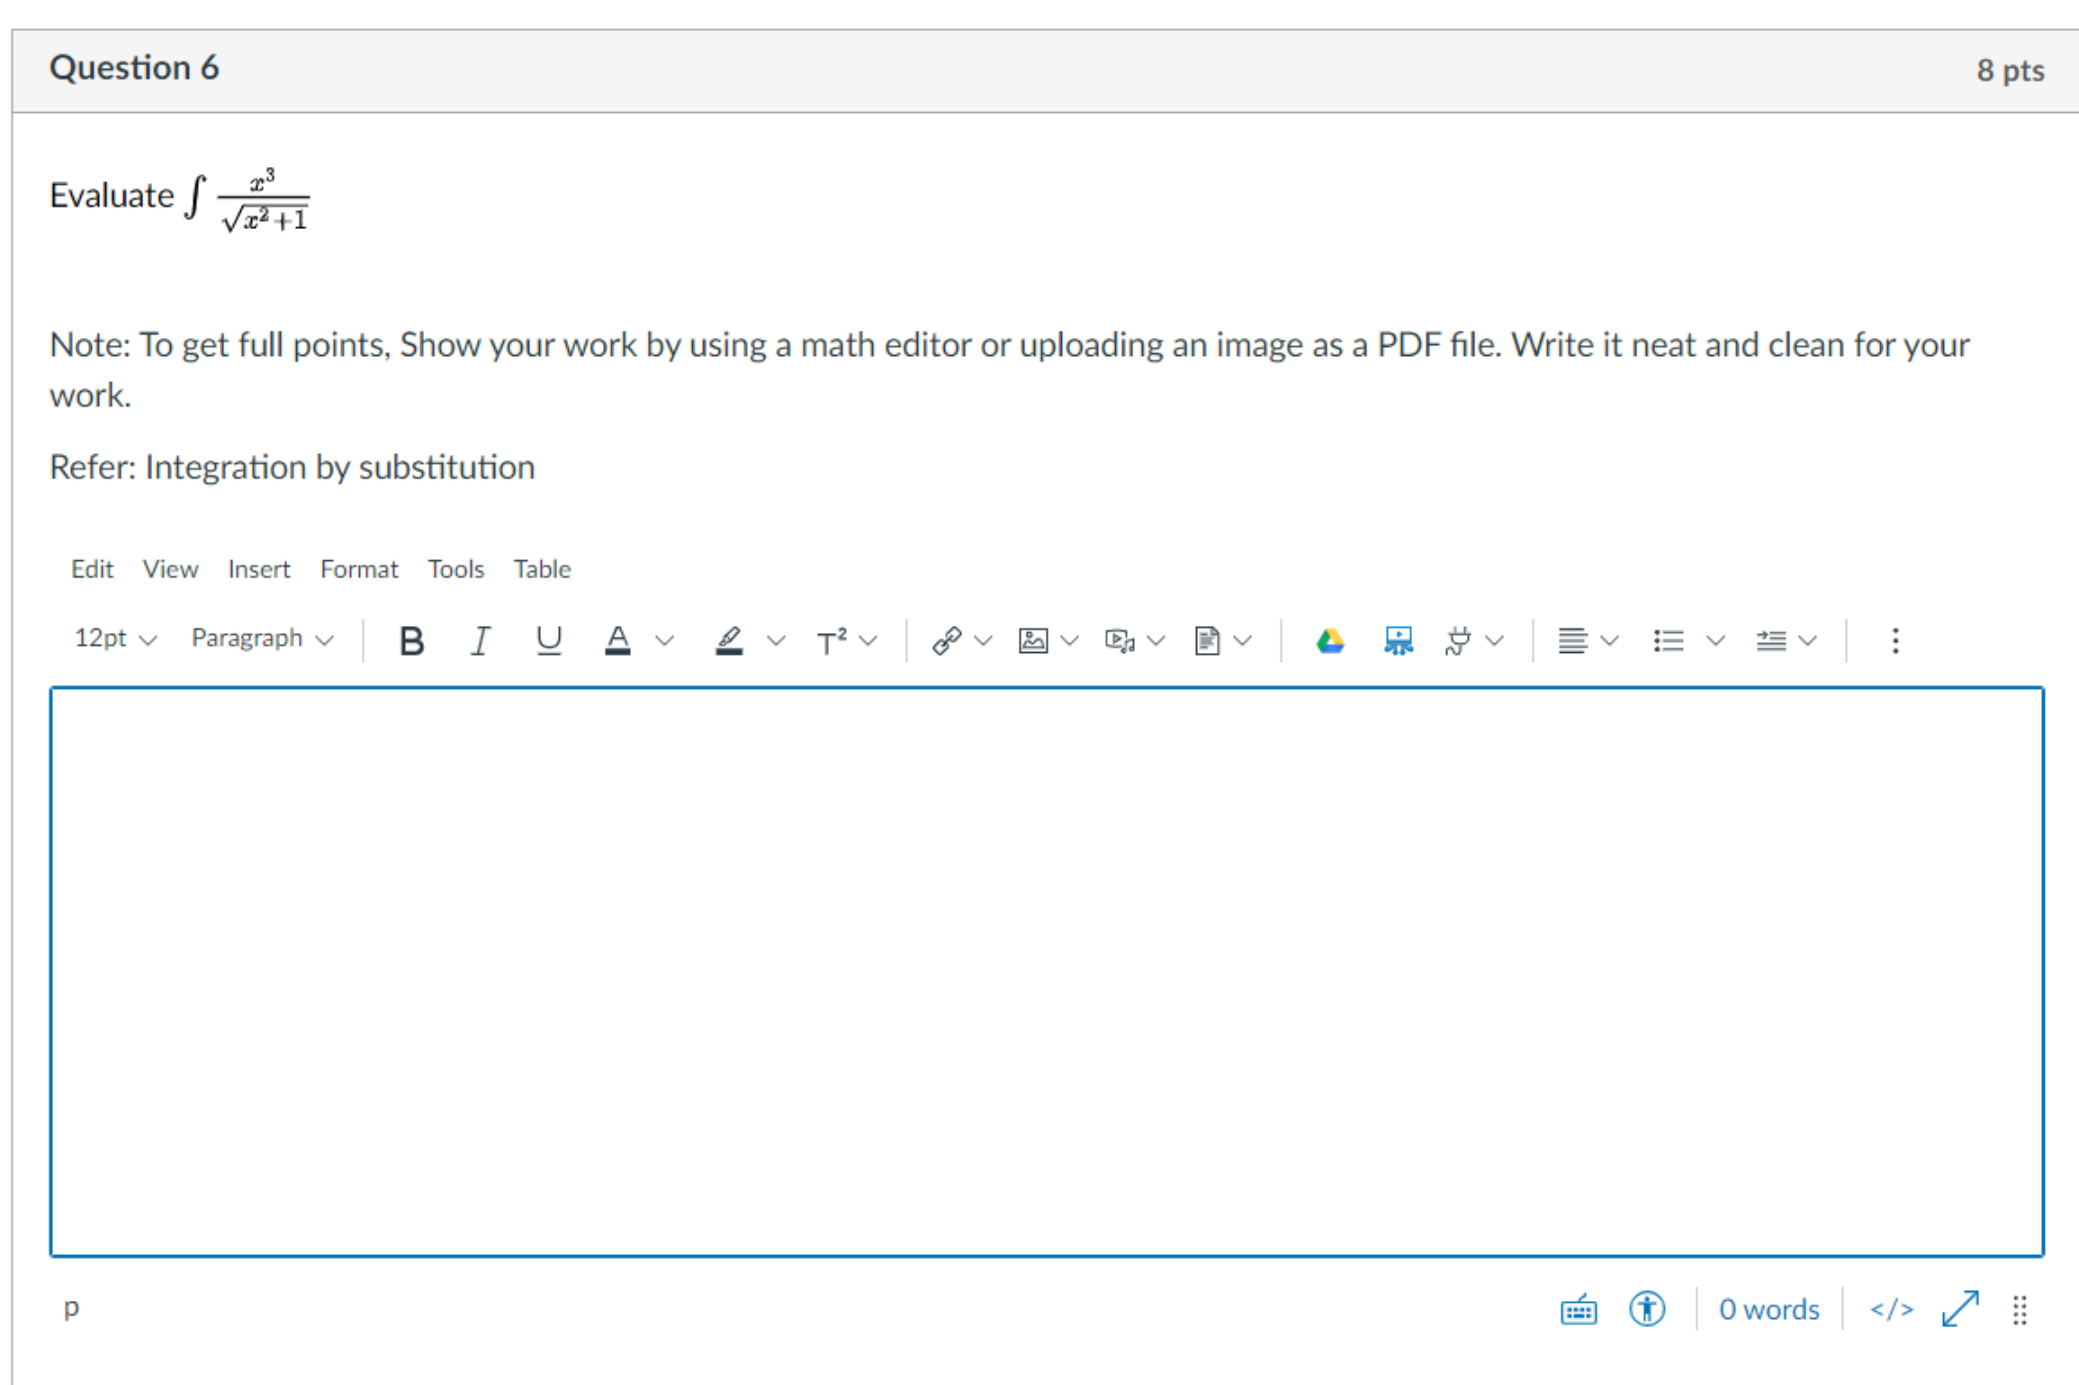Toggle italic text style
This screenshot has width=2079, height=1385.
[x=480, y=640]
